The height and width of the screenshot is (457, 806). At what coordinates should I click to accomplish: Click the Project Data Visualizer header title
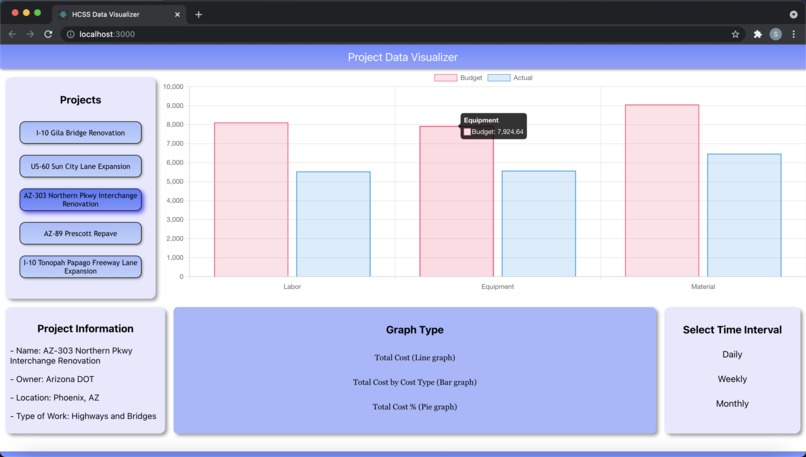pyautogui.click(x=402, y=57)
